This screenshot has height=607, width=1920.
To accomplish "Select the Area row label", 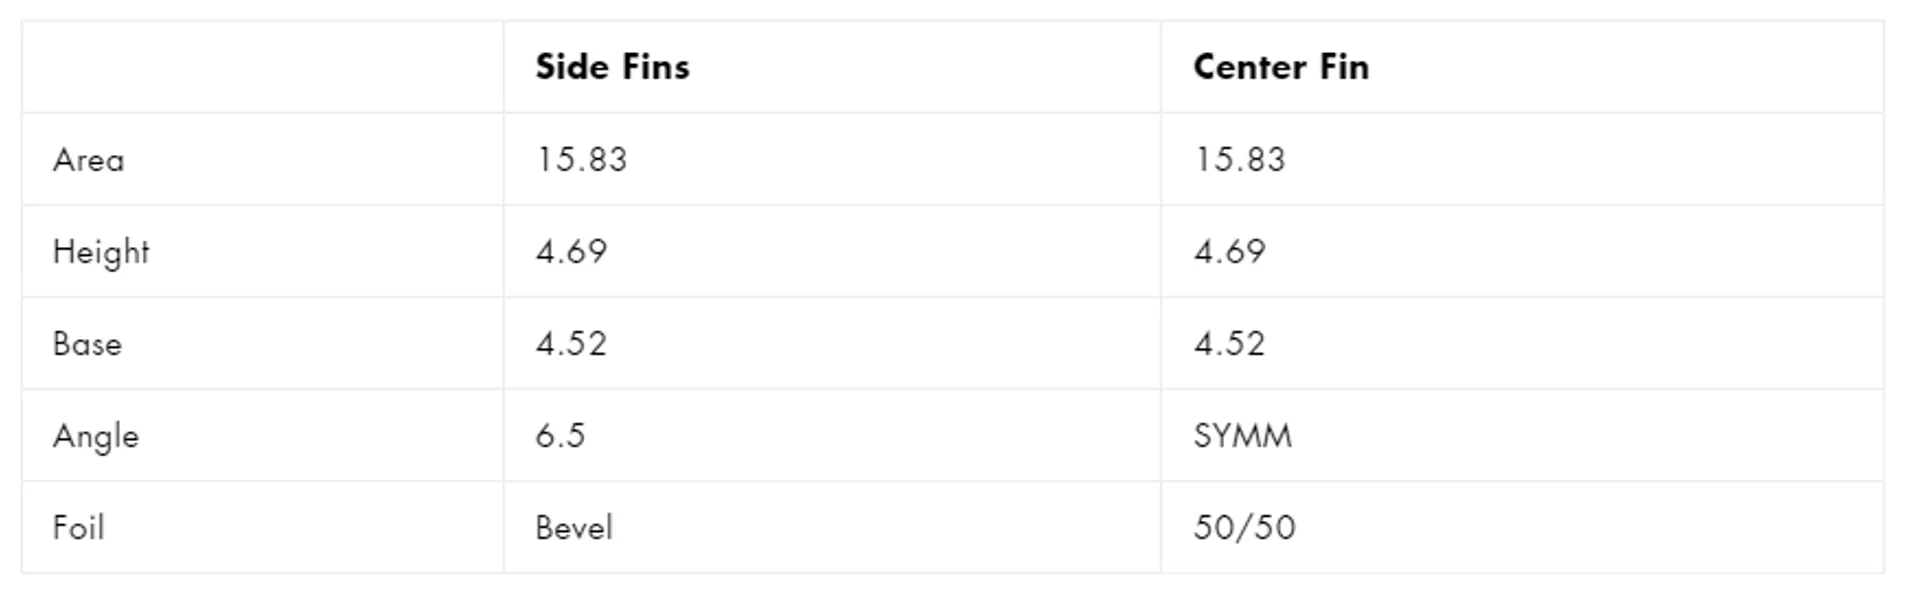I will 89,160.
